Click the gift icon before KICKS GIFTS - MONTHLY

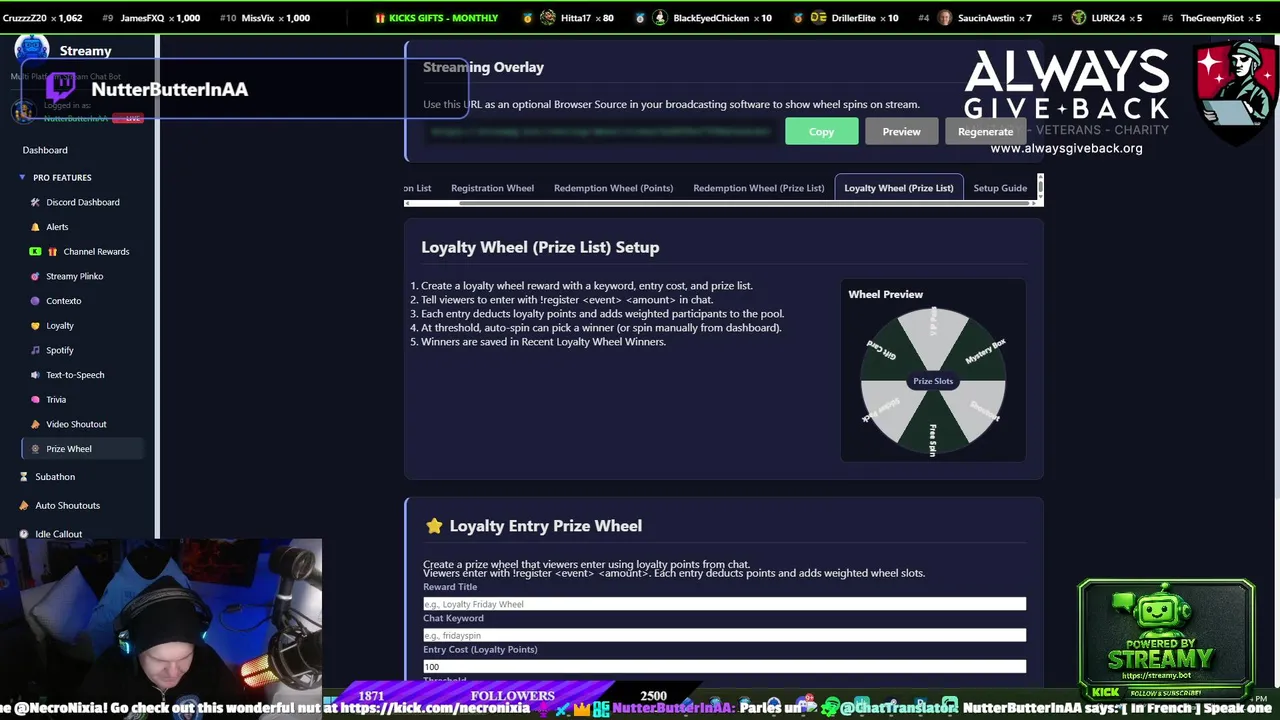pyautogui.click(x=380, y=18)
